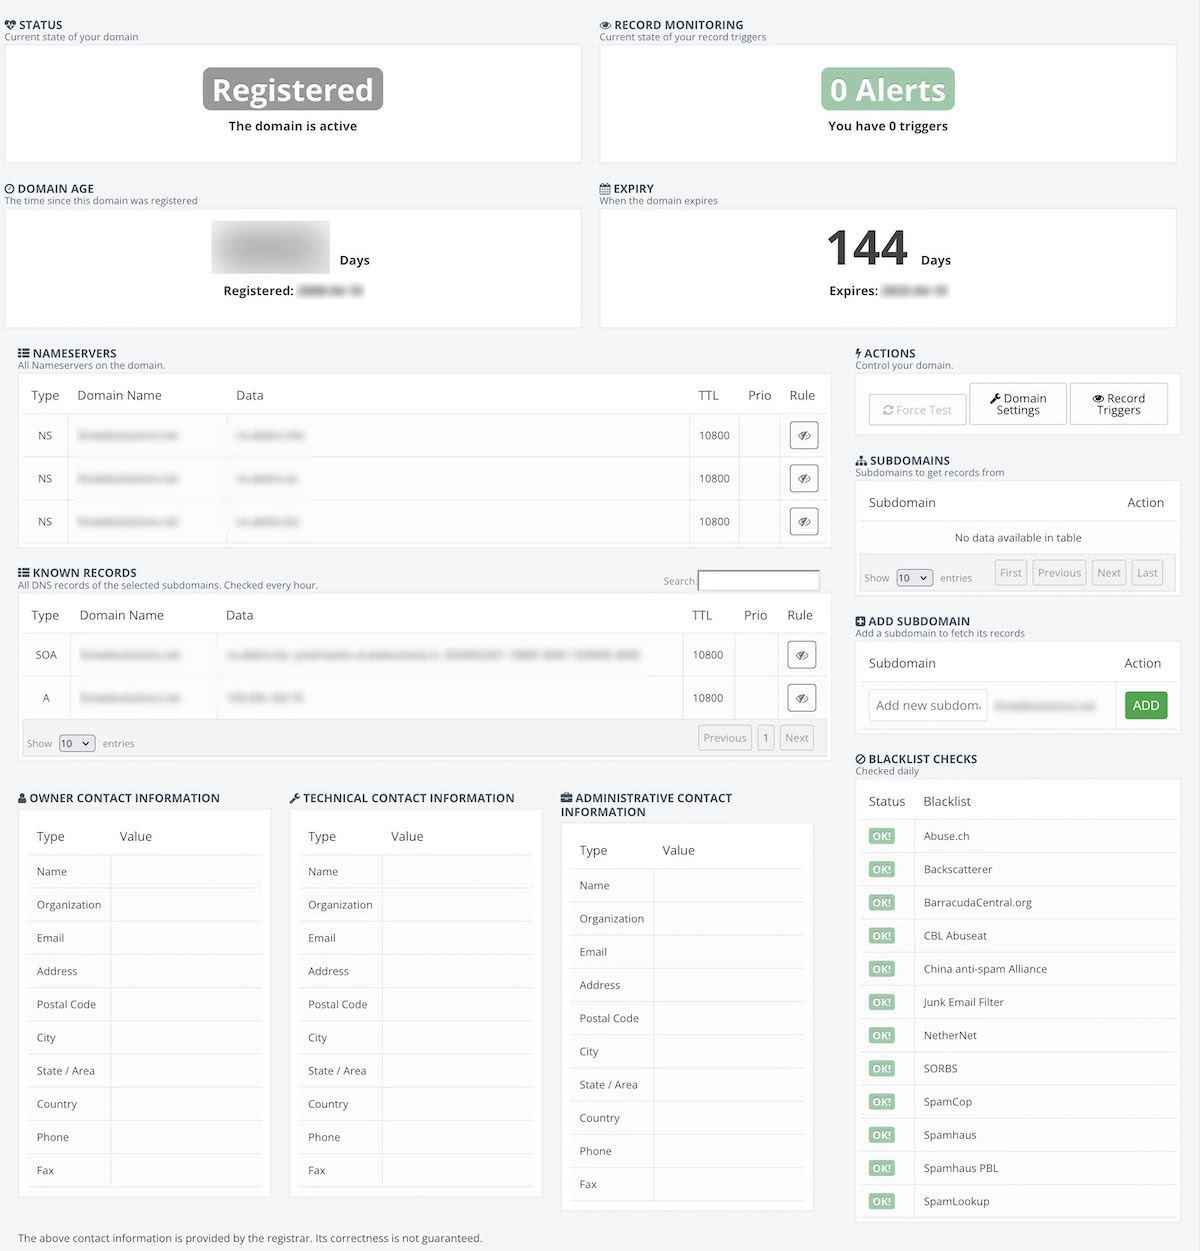Click the Known Records search field
Viewport: 1200px width, 1251px height.
click(x=758, y=580)
